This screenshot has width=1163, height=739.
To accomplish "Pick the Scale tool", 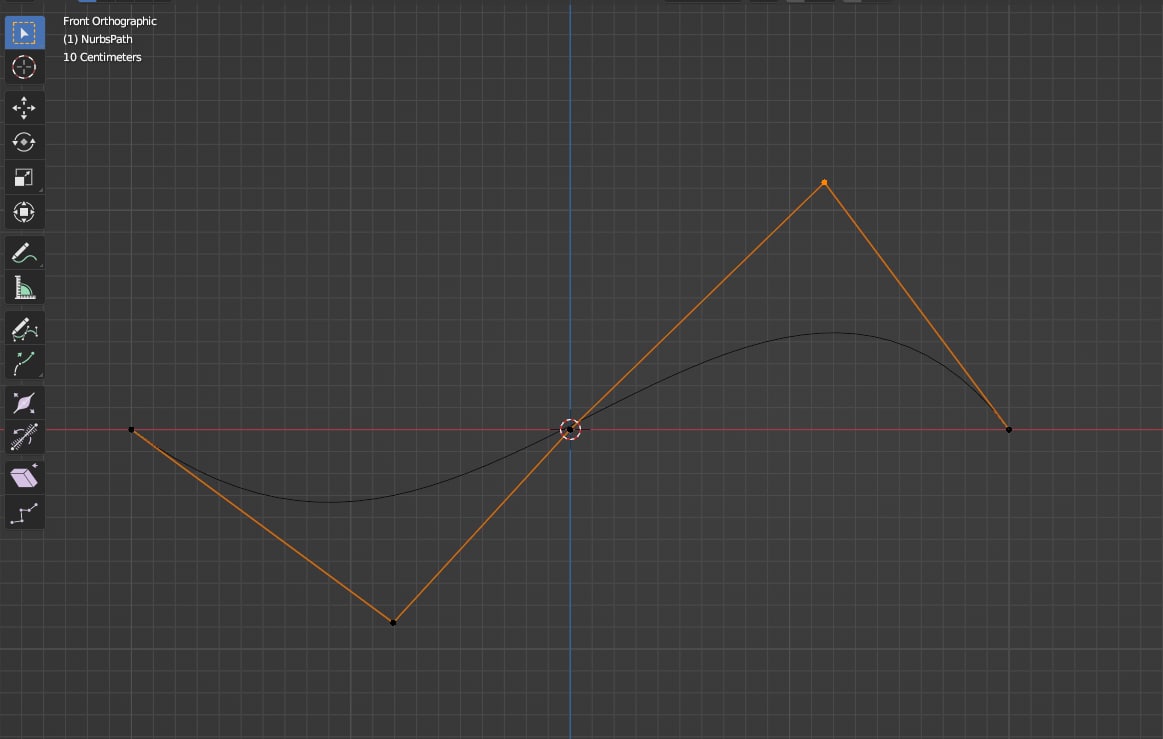I will (x=24, y=177).
